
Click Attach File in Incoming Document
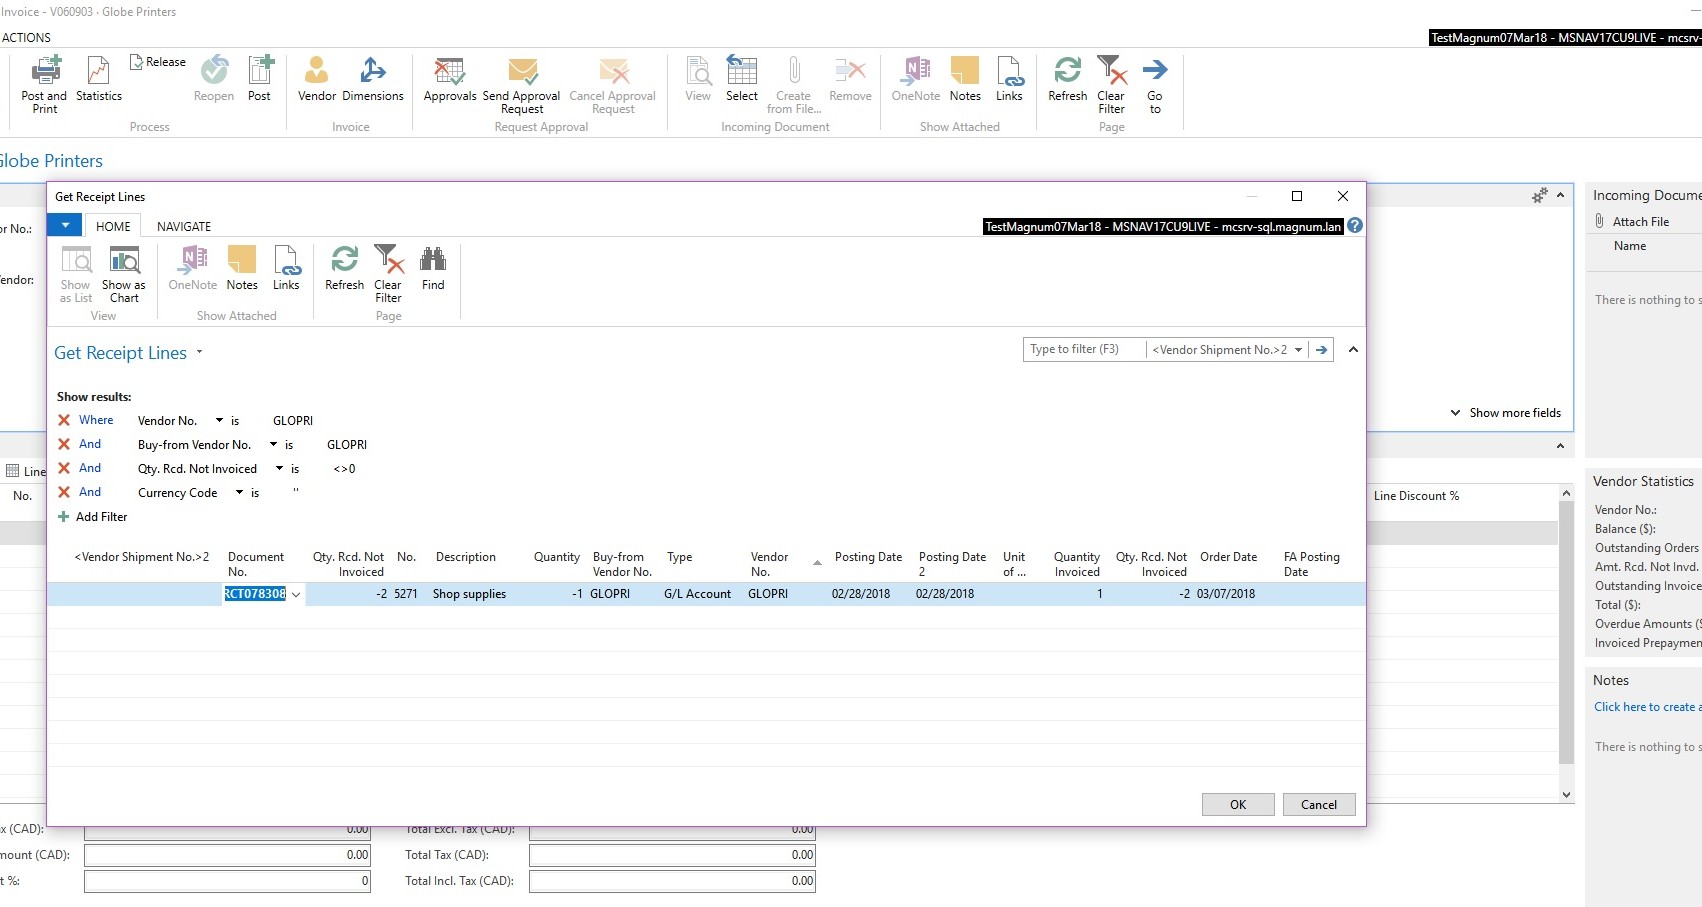coord(1632,222)
